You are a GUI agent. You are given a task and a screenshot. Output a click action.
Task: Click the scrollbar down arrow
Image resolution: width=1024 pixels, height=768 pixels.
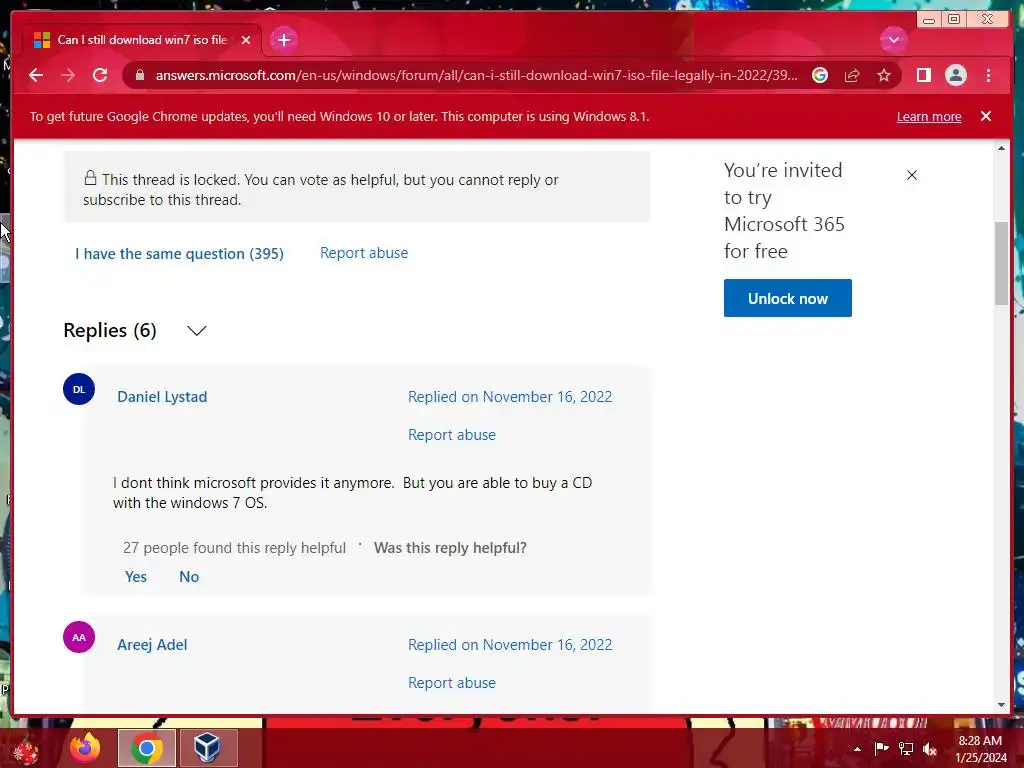pos(1001,705)
